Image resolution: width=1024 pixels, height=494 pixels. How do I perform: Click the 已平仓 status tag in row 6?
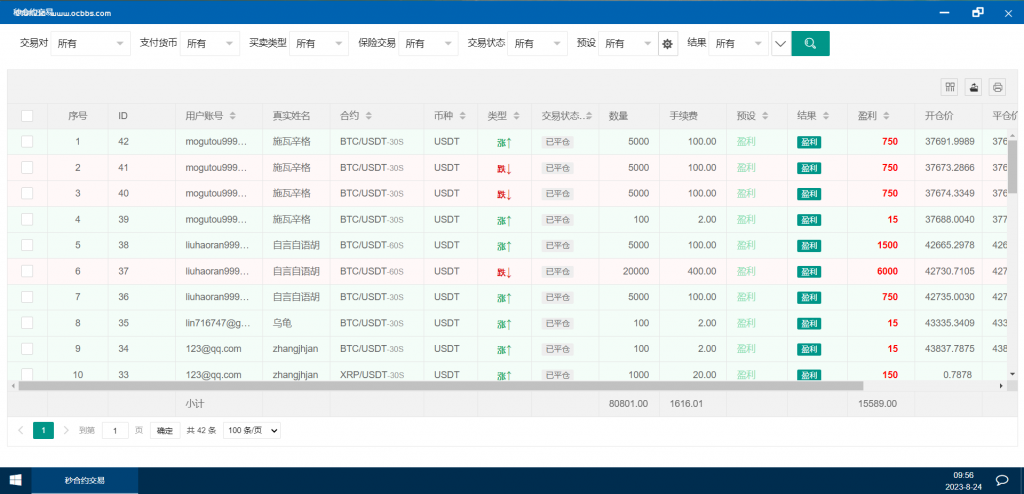point(557,272)
